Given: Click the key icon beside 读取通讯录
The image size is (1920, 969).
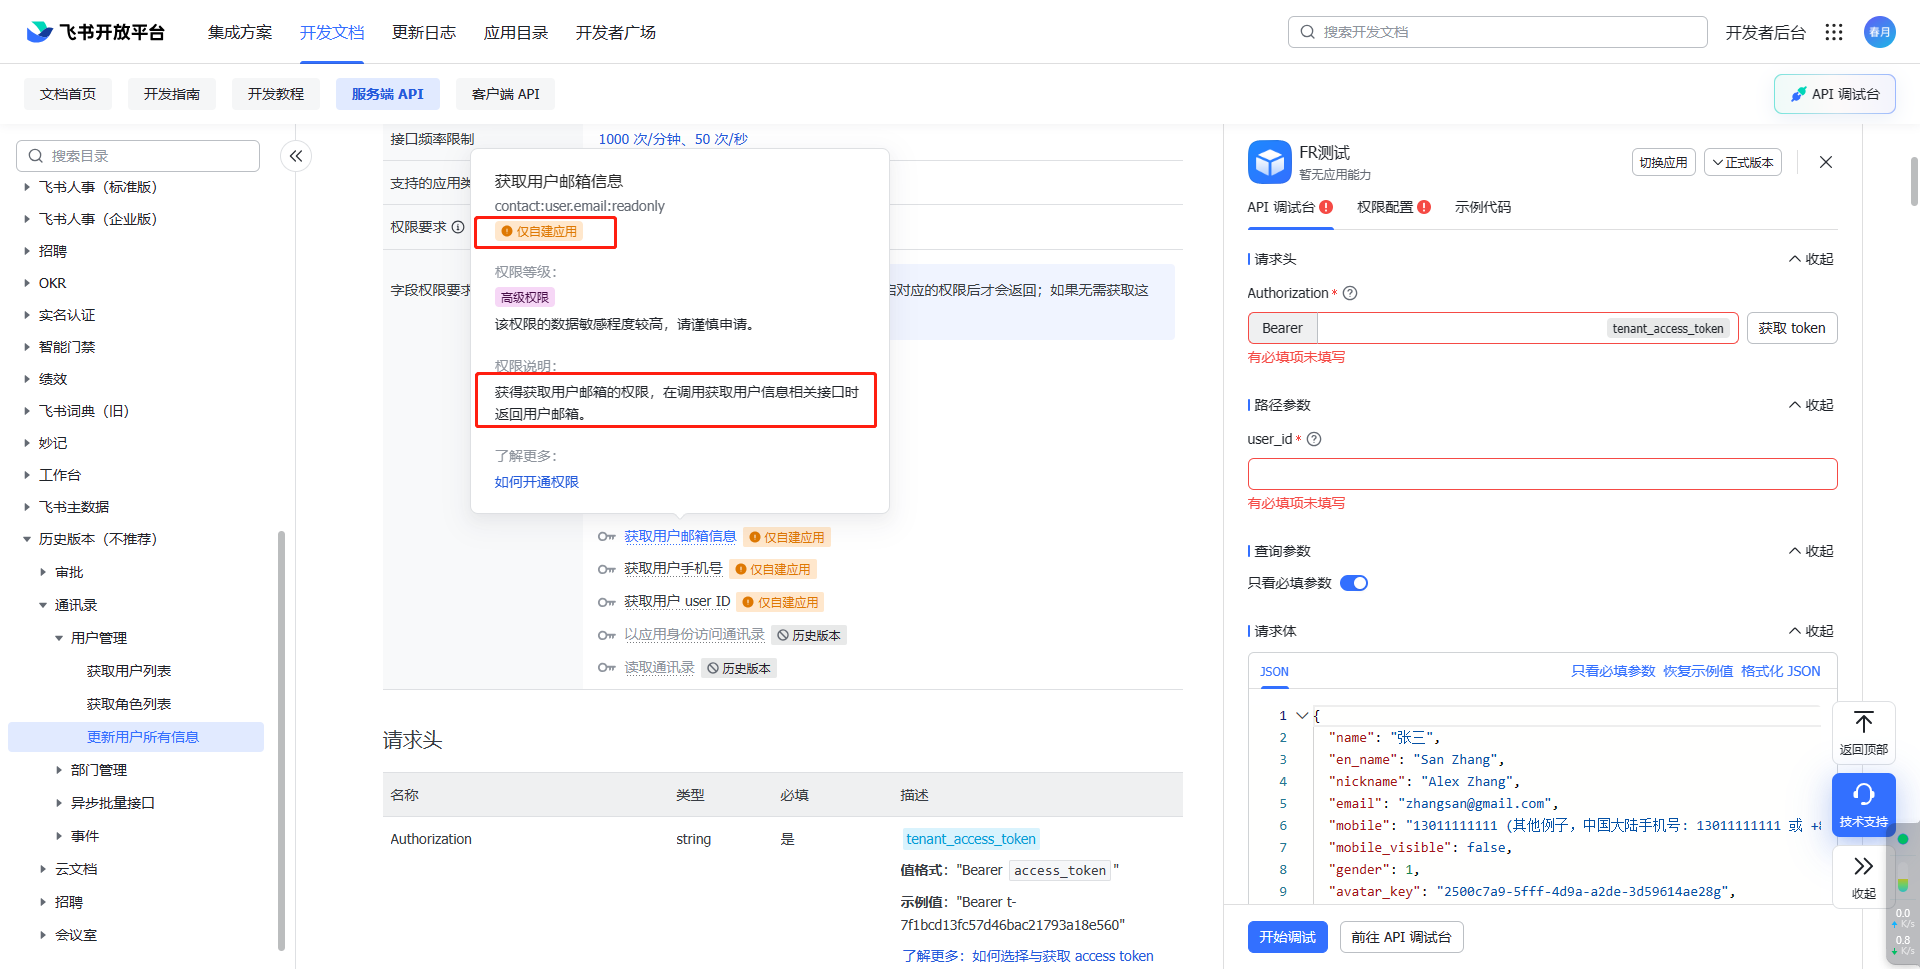Looking at the screenshot, I should (606, 668).
